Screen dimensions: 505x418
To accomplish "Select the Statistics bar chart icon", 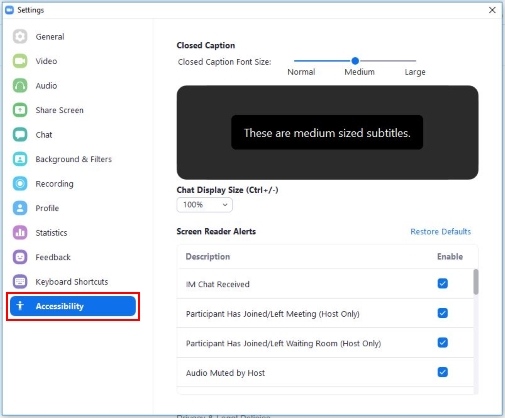I will pos(20,233).
